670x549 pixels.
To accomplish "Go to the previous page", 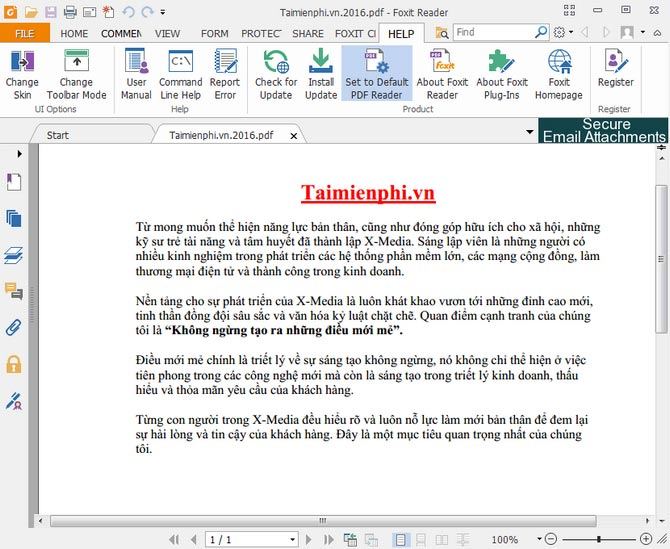I will pyautogui.click(x=194, y=540).
